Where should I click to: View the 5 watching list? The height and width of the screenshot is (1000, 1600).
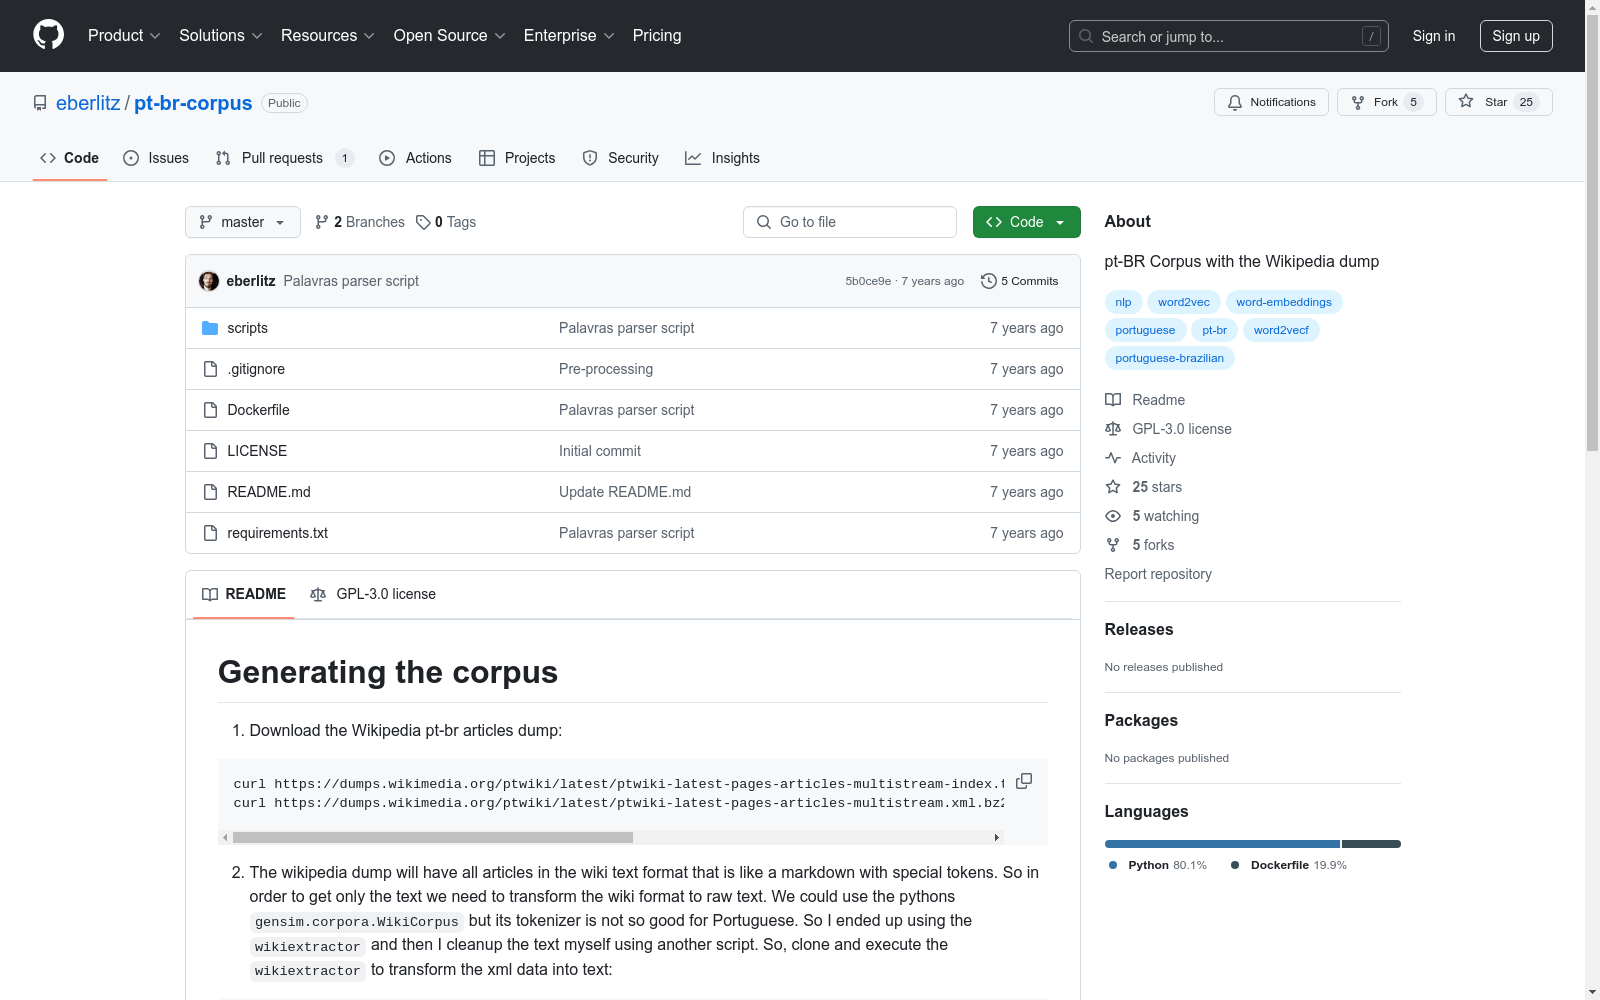(x=1152, y=516)
